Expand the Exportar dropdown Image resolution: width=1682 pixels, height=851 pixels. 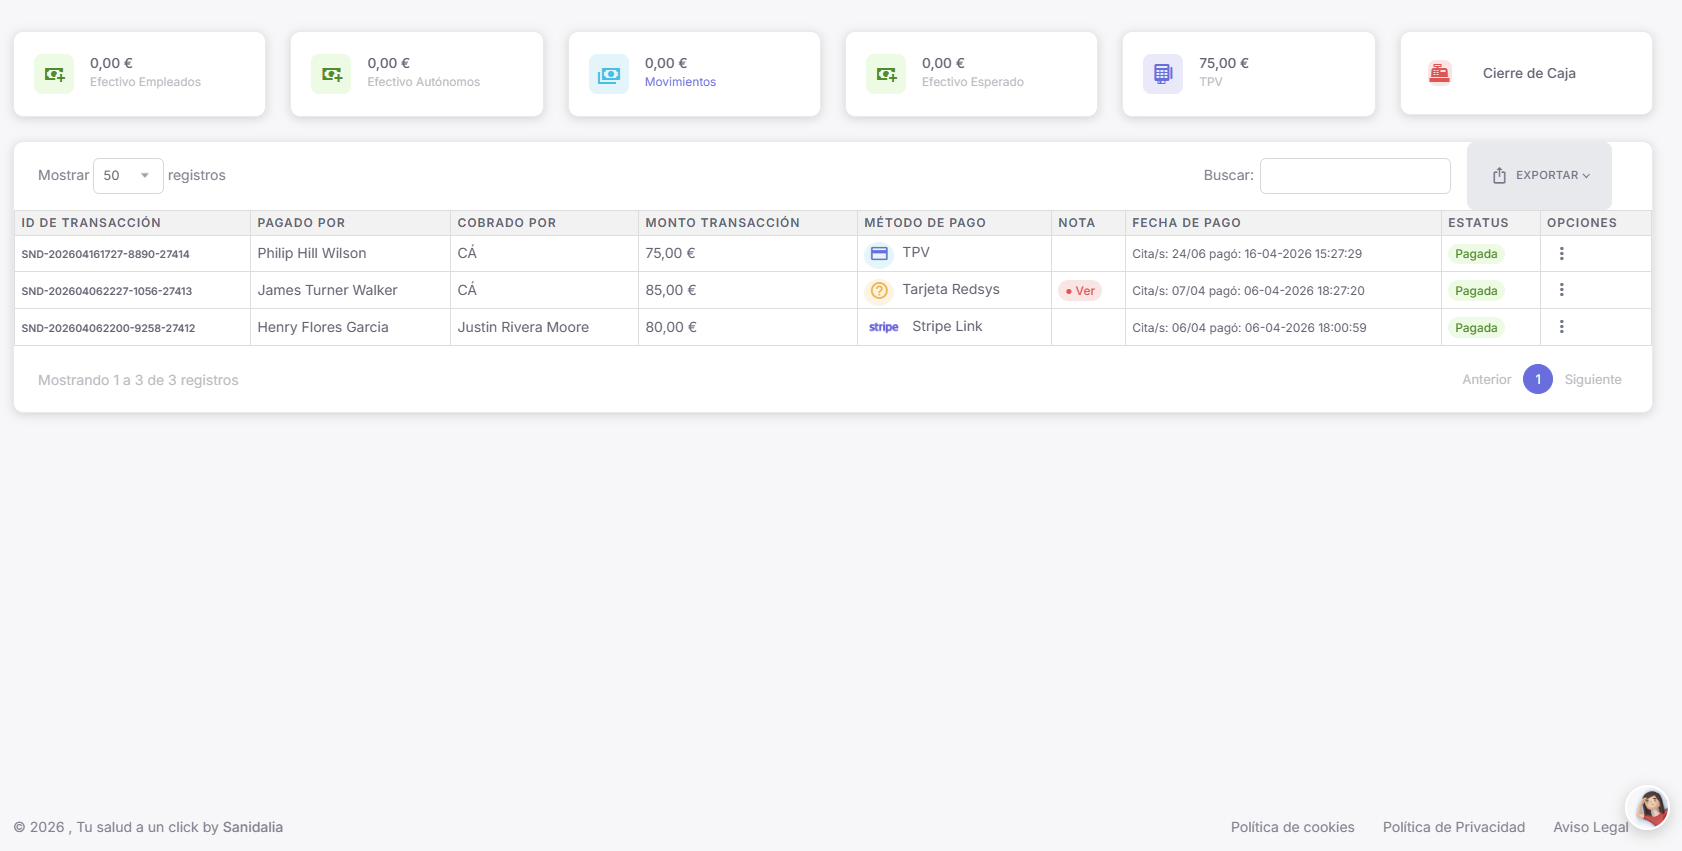click(1540, 176)
